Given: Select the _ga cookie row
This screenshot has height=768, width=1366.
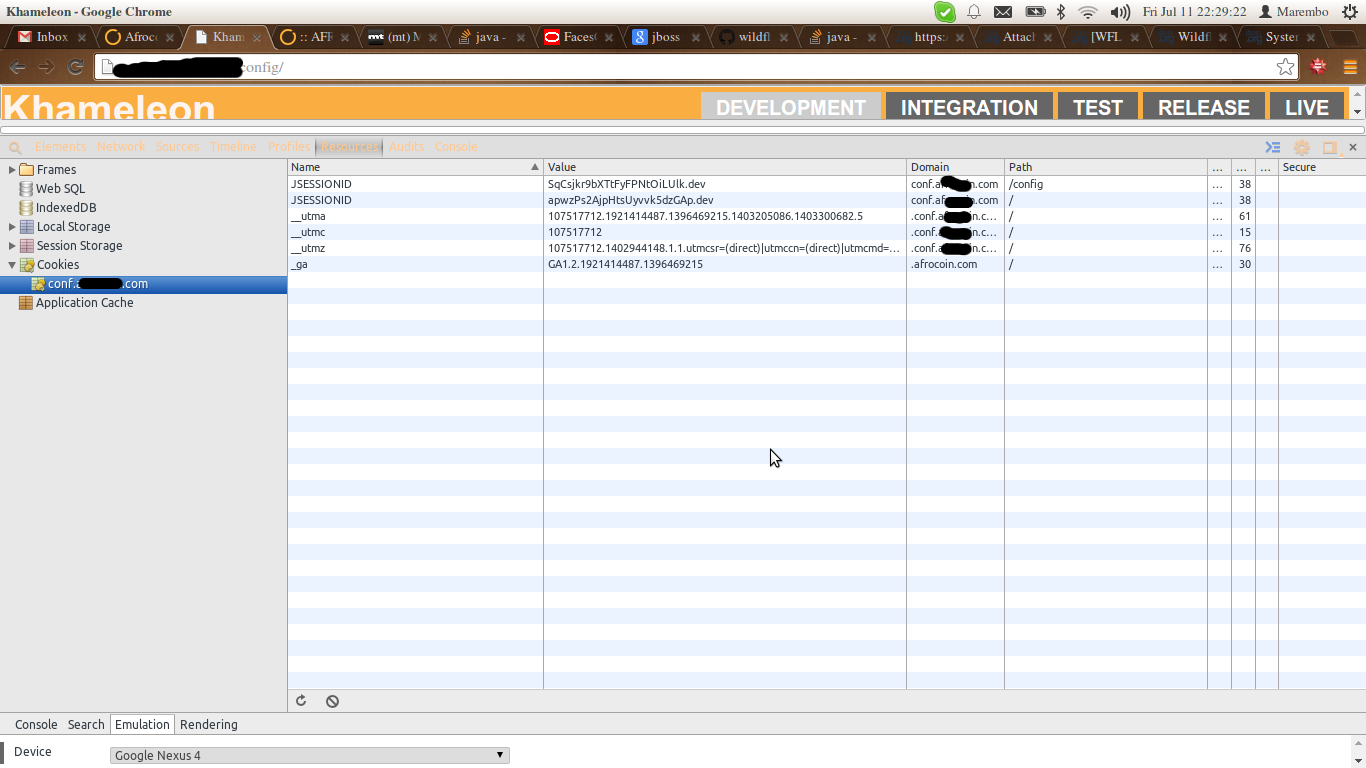Looking at the screenshot, I should tap(827, 264).
